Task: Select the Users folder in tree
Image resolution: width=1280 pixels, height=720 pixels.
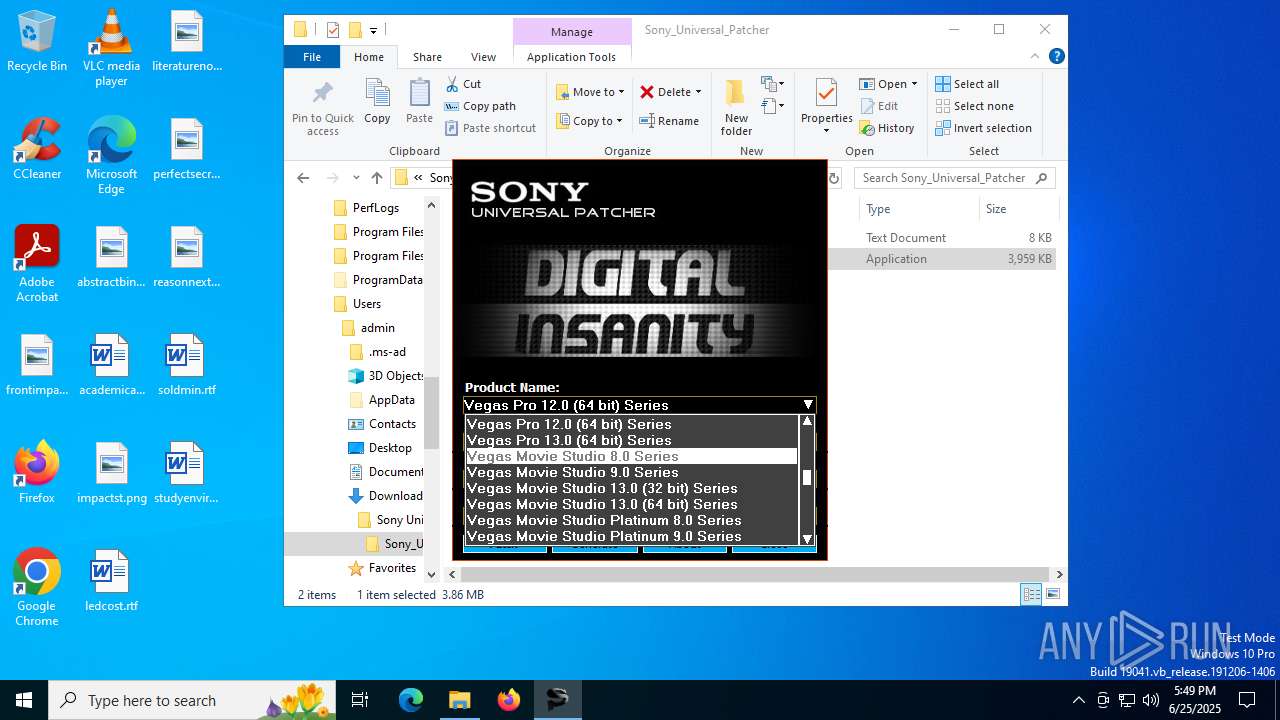Action: tap(366, 304)
